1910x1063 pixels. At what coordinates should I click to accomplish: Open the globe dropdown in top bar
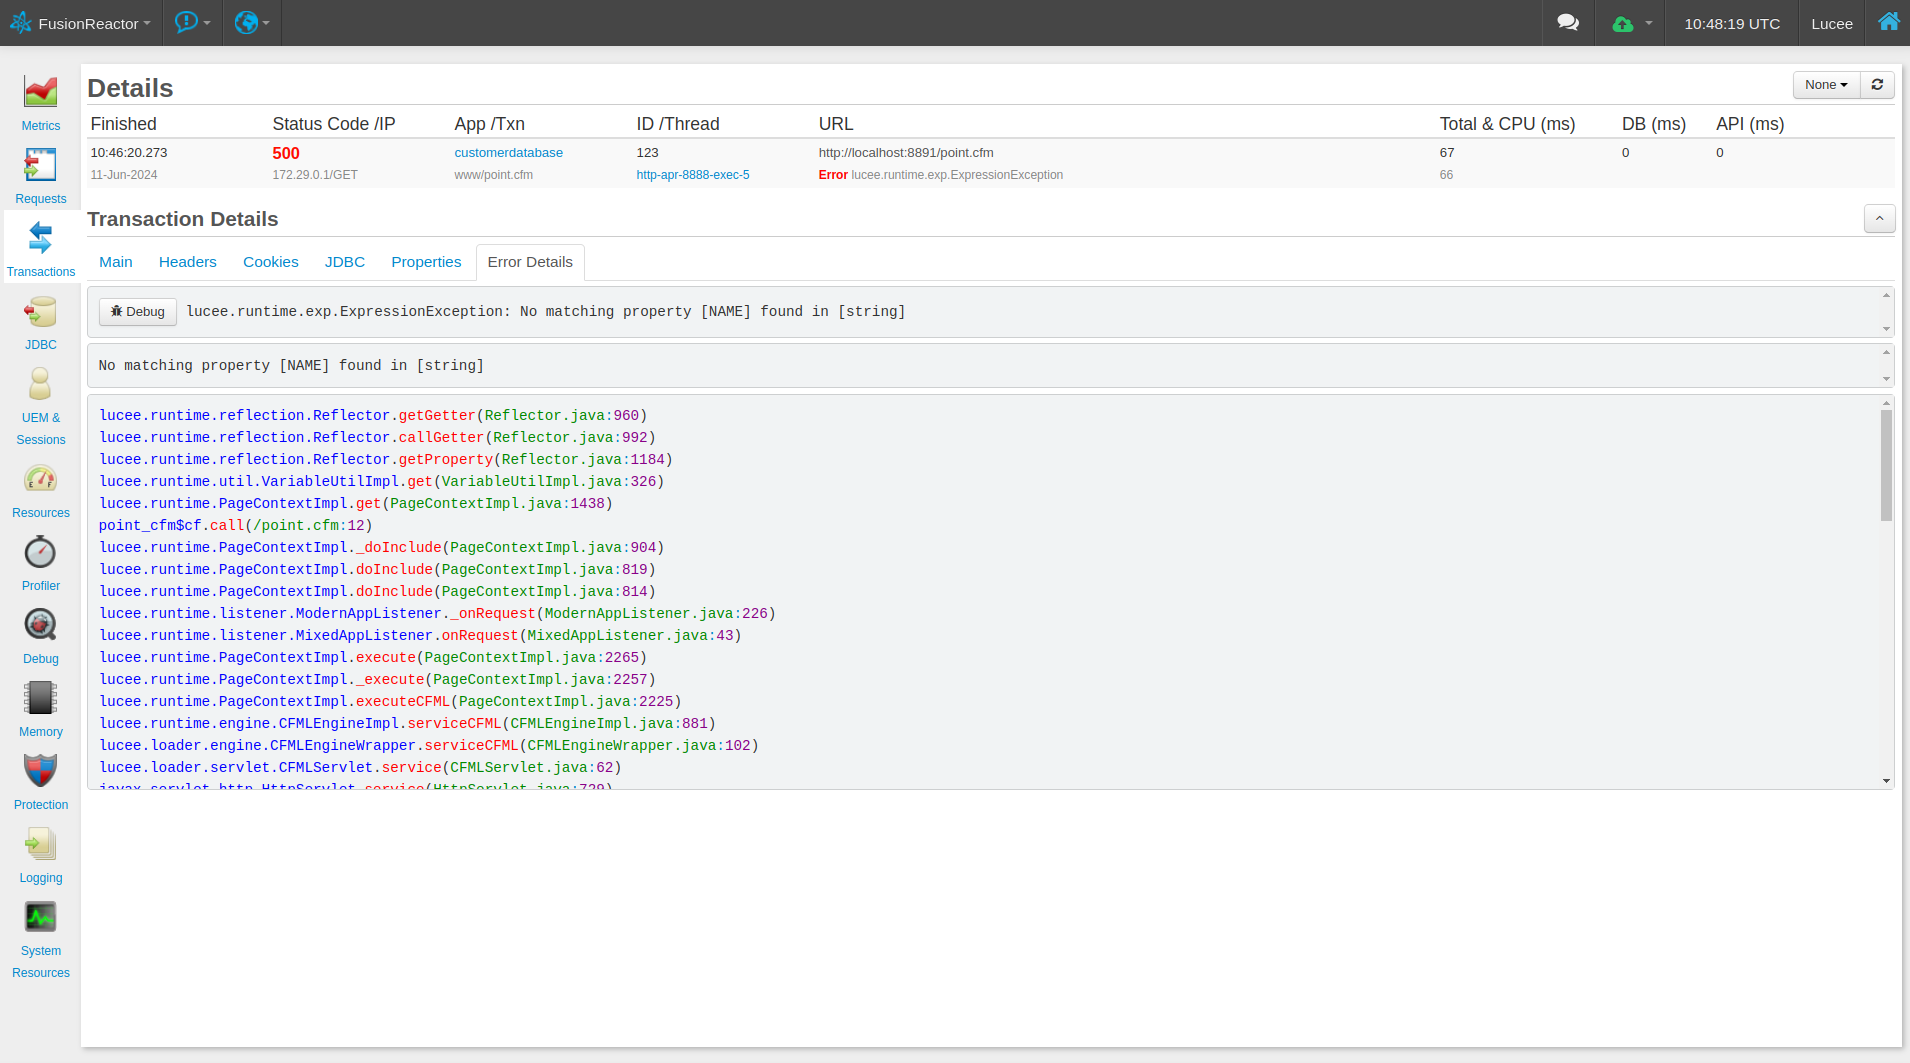pyautogui.click(x=252, y=23)
